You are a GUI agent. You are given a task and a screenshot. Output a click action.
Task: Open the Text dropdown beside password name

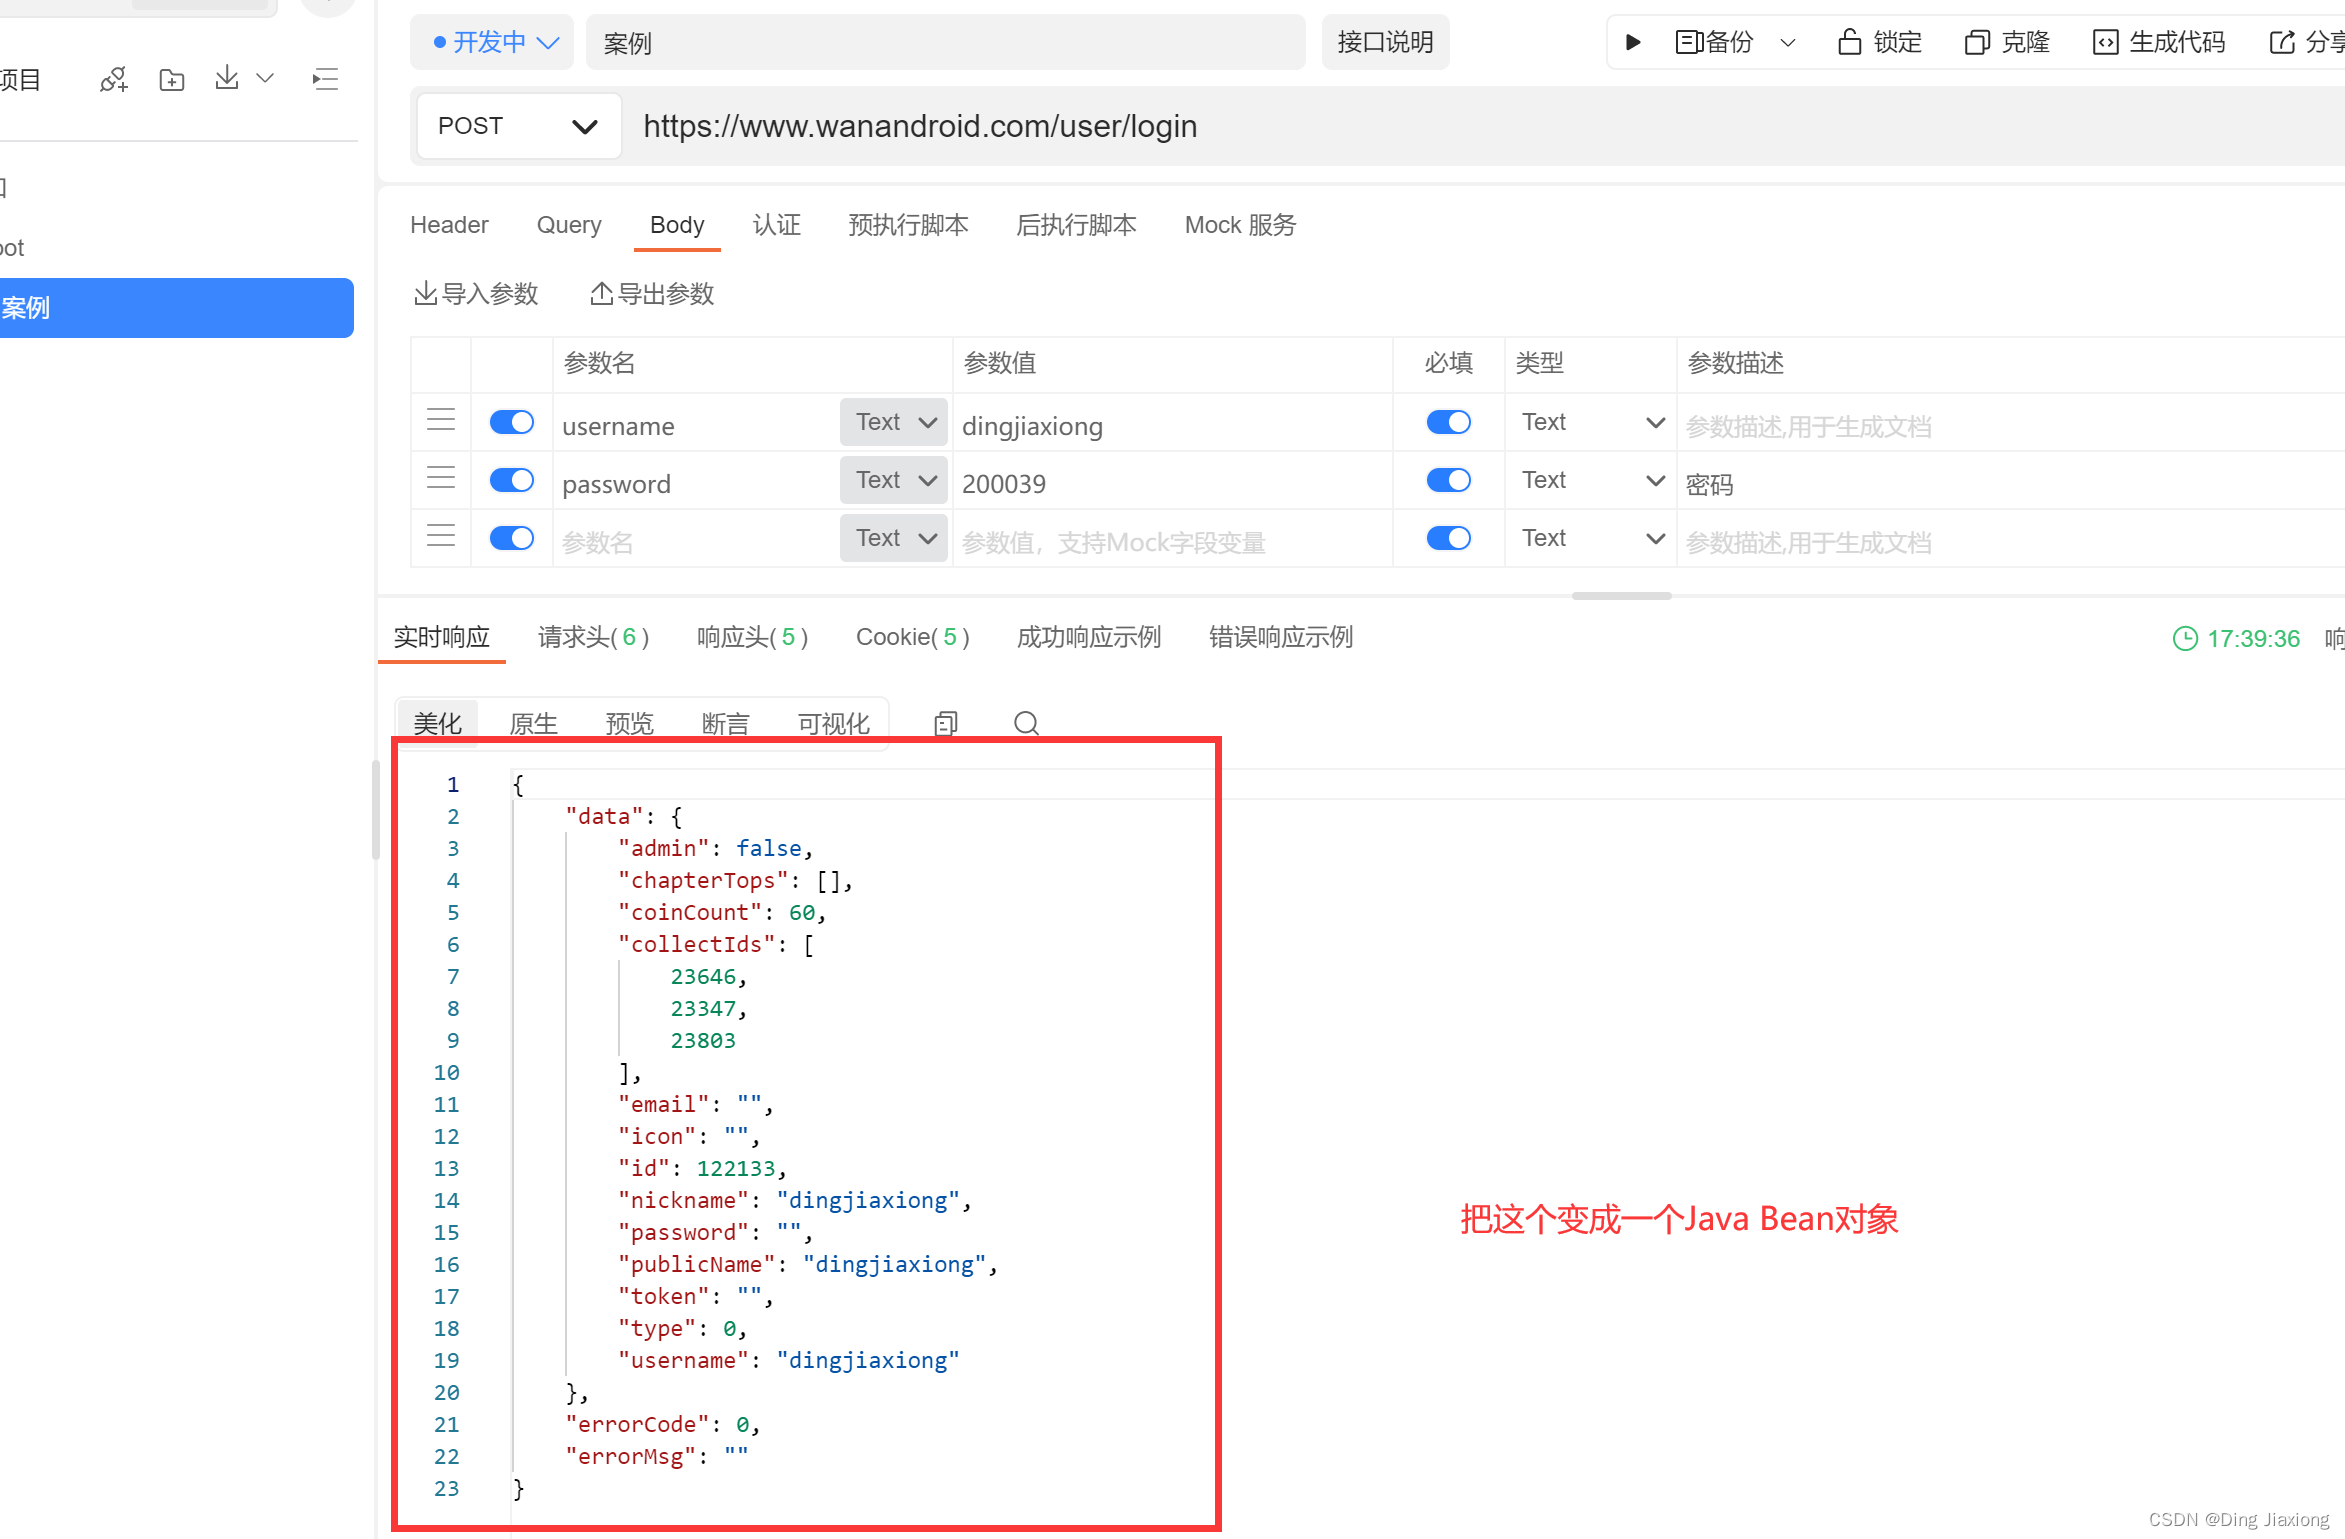[894, 480]
